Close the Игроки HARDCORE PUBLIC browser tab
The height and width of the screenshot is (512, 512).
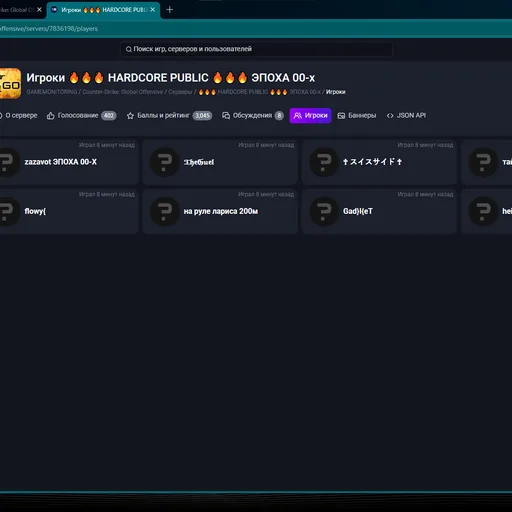tap(153, 10)
